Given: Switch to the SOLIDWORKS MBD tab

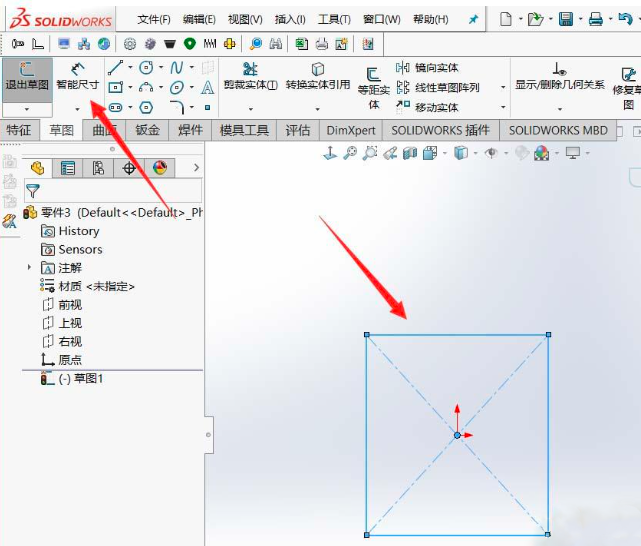Looking at the screenshot, I should click(x=558, y=130).
